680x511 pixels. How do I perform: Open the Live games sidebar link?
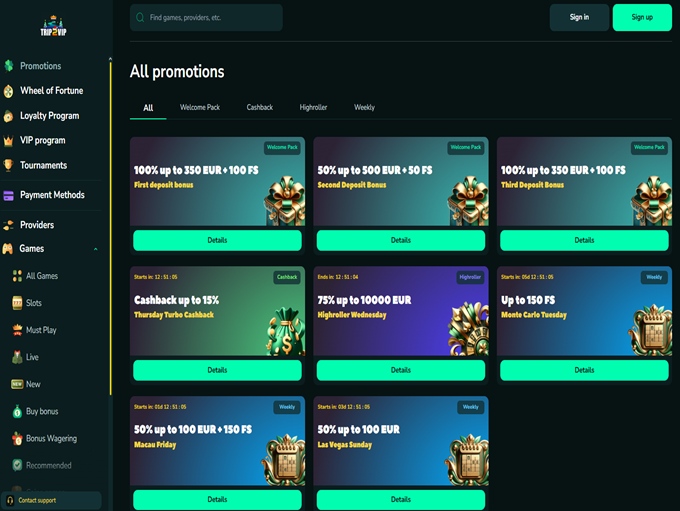coord(33,357)
